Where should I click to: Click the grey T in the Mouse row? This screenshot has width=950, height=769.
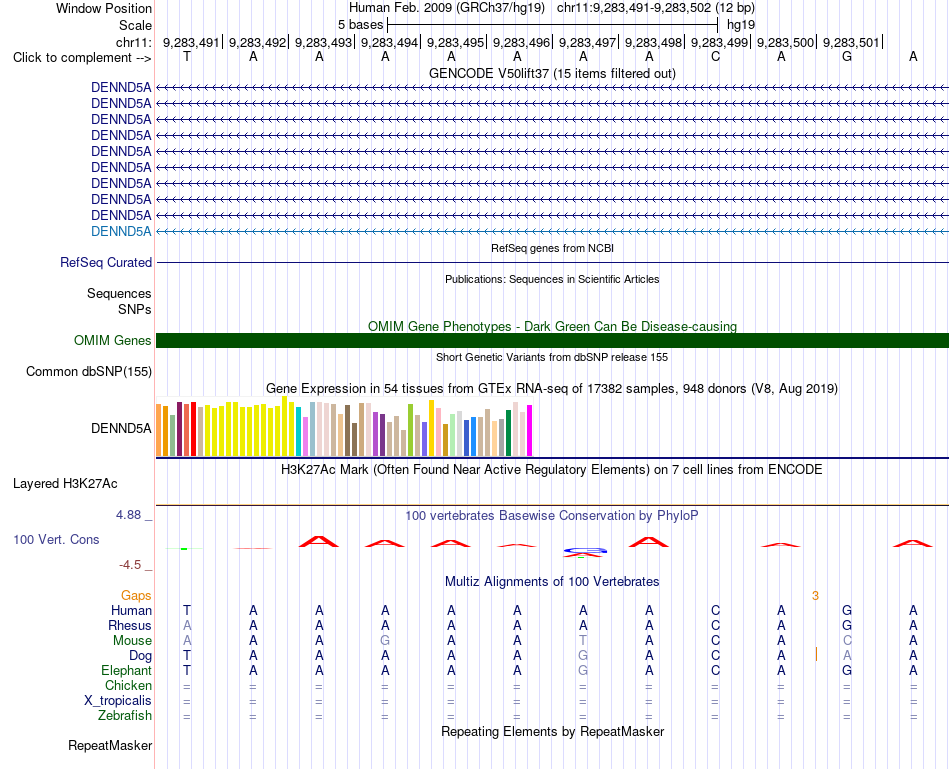tap(583, 641)
